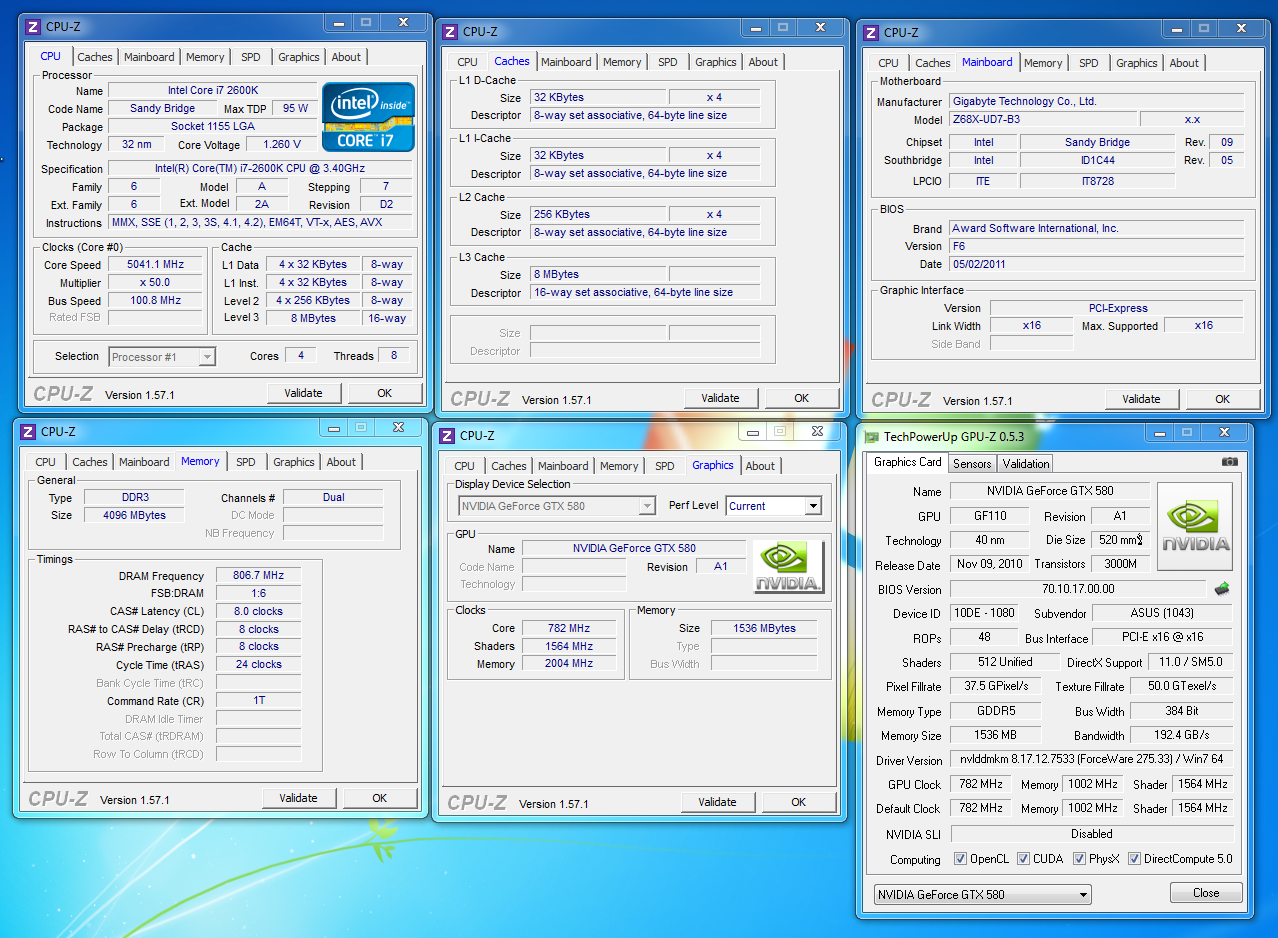Click the memory size 4096 MBytes
Screen dimensions: 1278x938
coord(134,515)
